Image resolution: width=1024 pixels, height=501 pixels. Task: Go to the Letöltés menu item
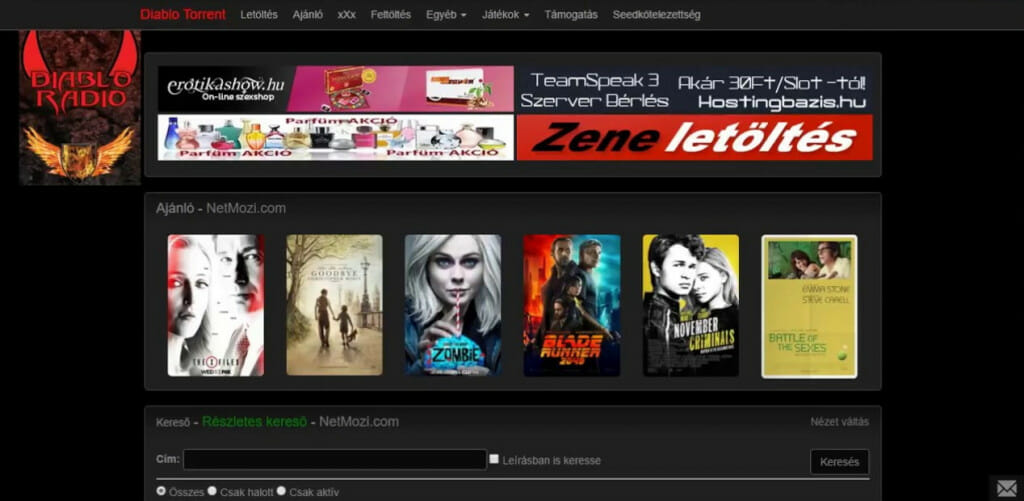259,14
